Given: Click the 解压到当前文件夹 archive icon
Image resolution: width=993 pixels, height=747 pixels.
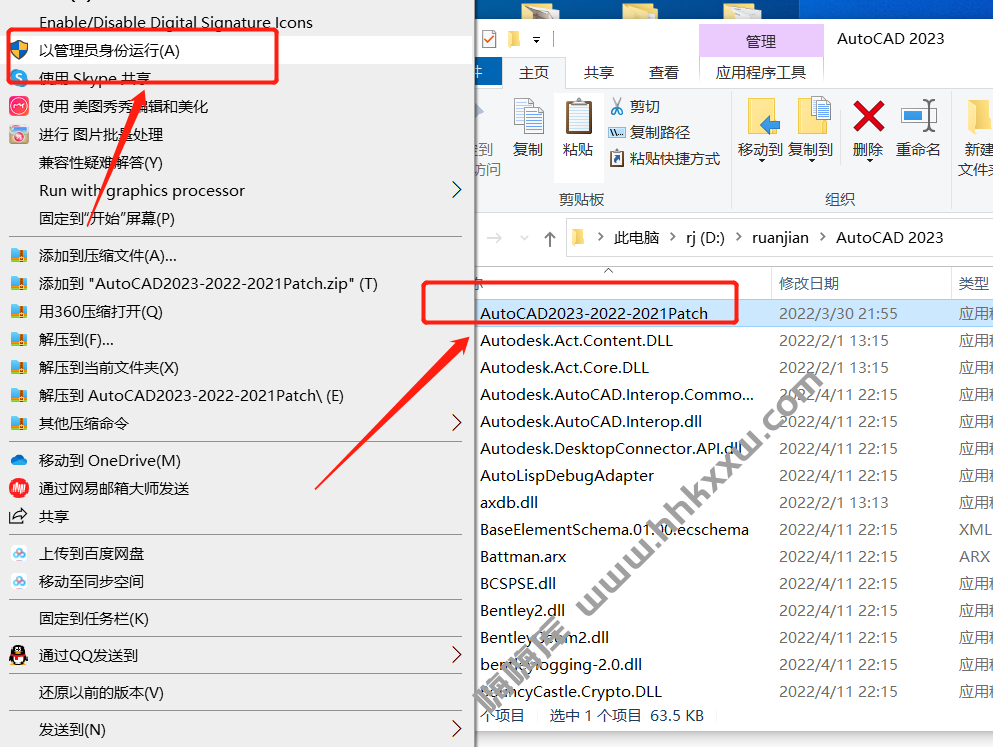Looking at the screenshot, I should pos(19,368).
